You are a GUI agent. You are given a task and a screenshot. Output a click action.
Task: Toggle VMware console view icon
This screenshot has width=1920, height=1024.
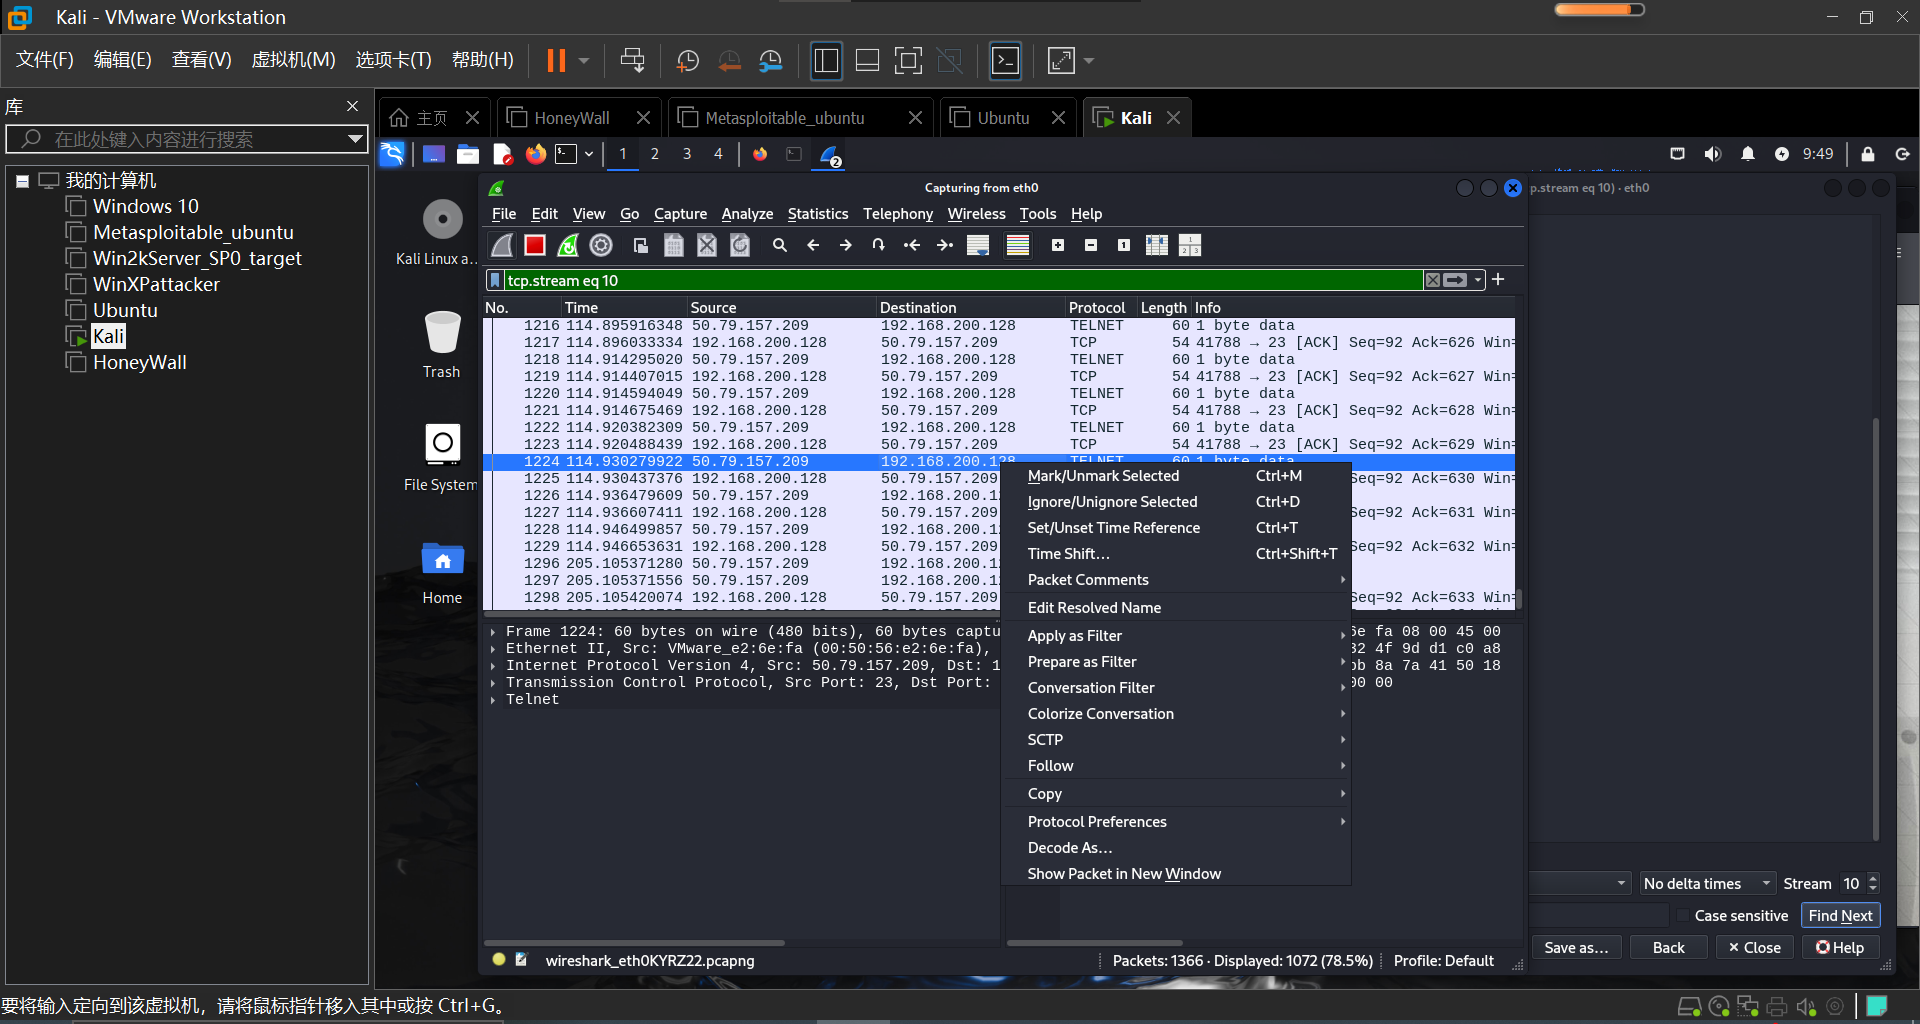pos(1005,61)
